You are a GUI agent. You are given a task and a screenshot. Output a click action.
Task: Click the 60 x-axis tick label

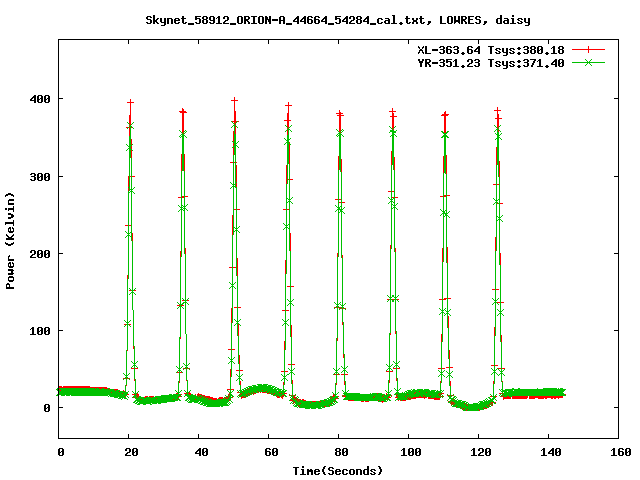(271, 452)
